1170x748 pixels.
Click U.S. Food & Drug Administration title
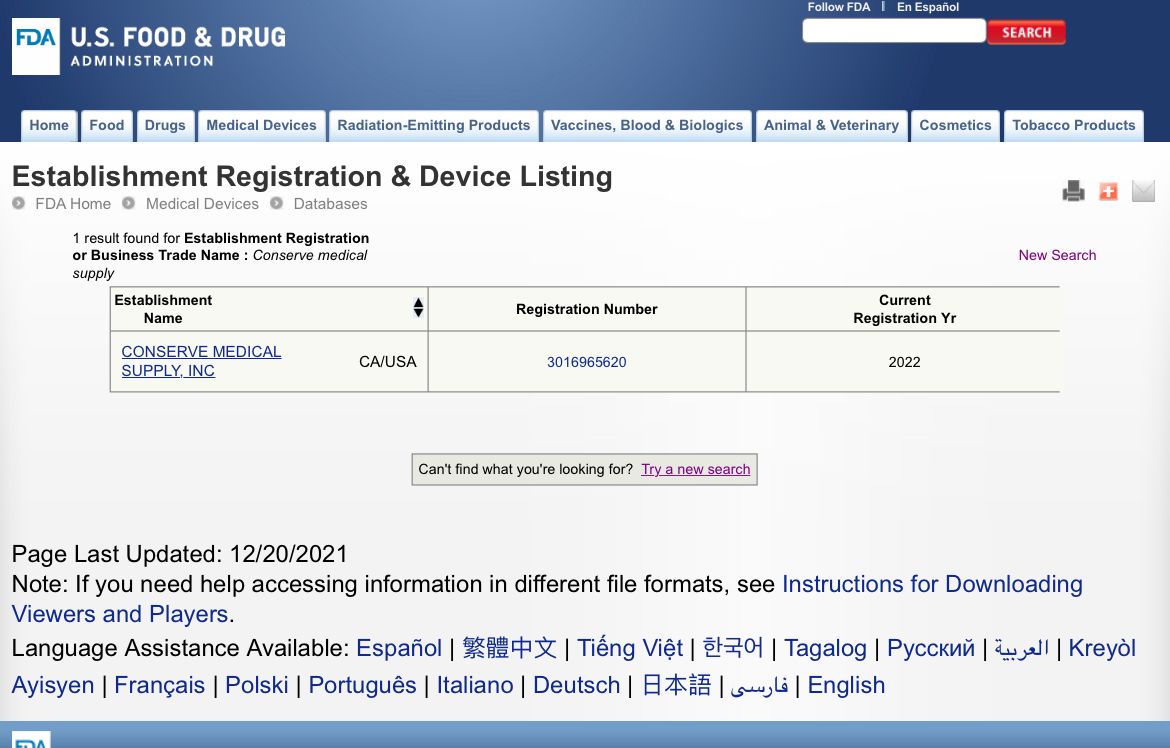[x=178, y=47]
